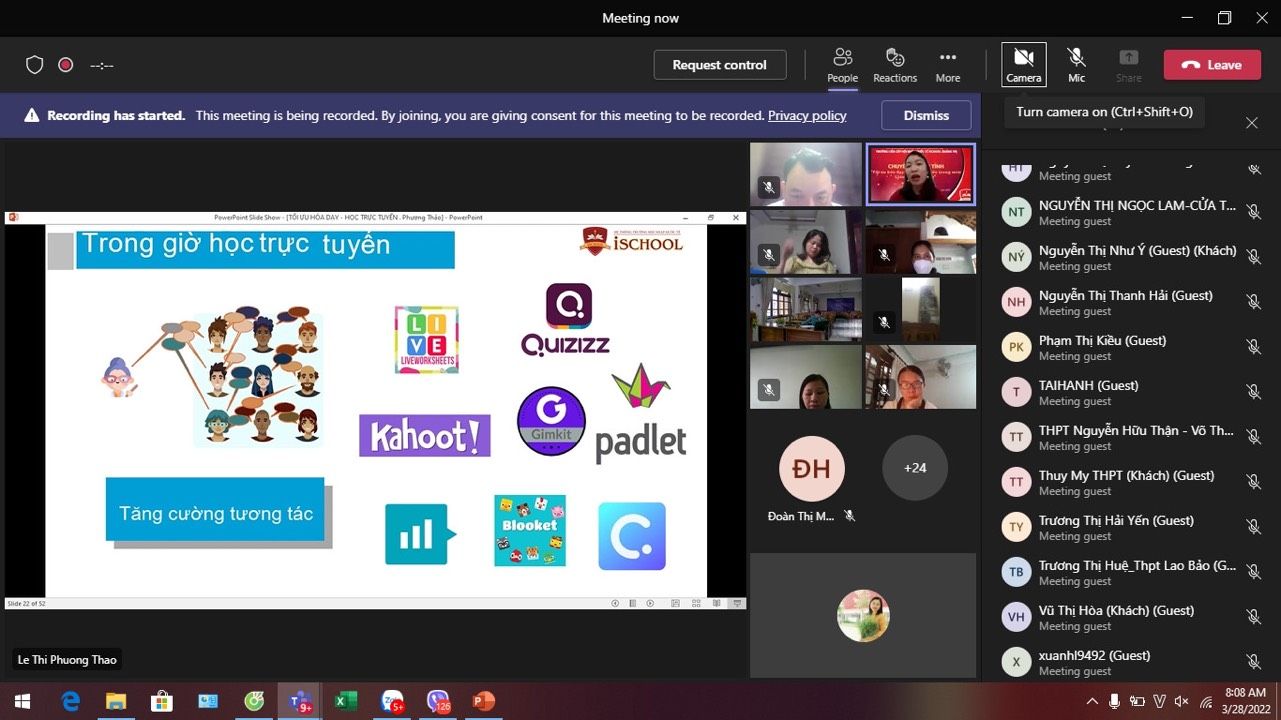Screen dimensions: 1281x720
Task: Click mic icon beside Vũ Thị Hòa
Action: click(x=1254, y=617)
